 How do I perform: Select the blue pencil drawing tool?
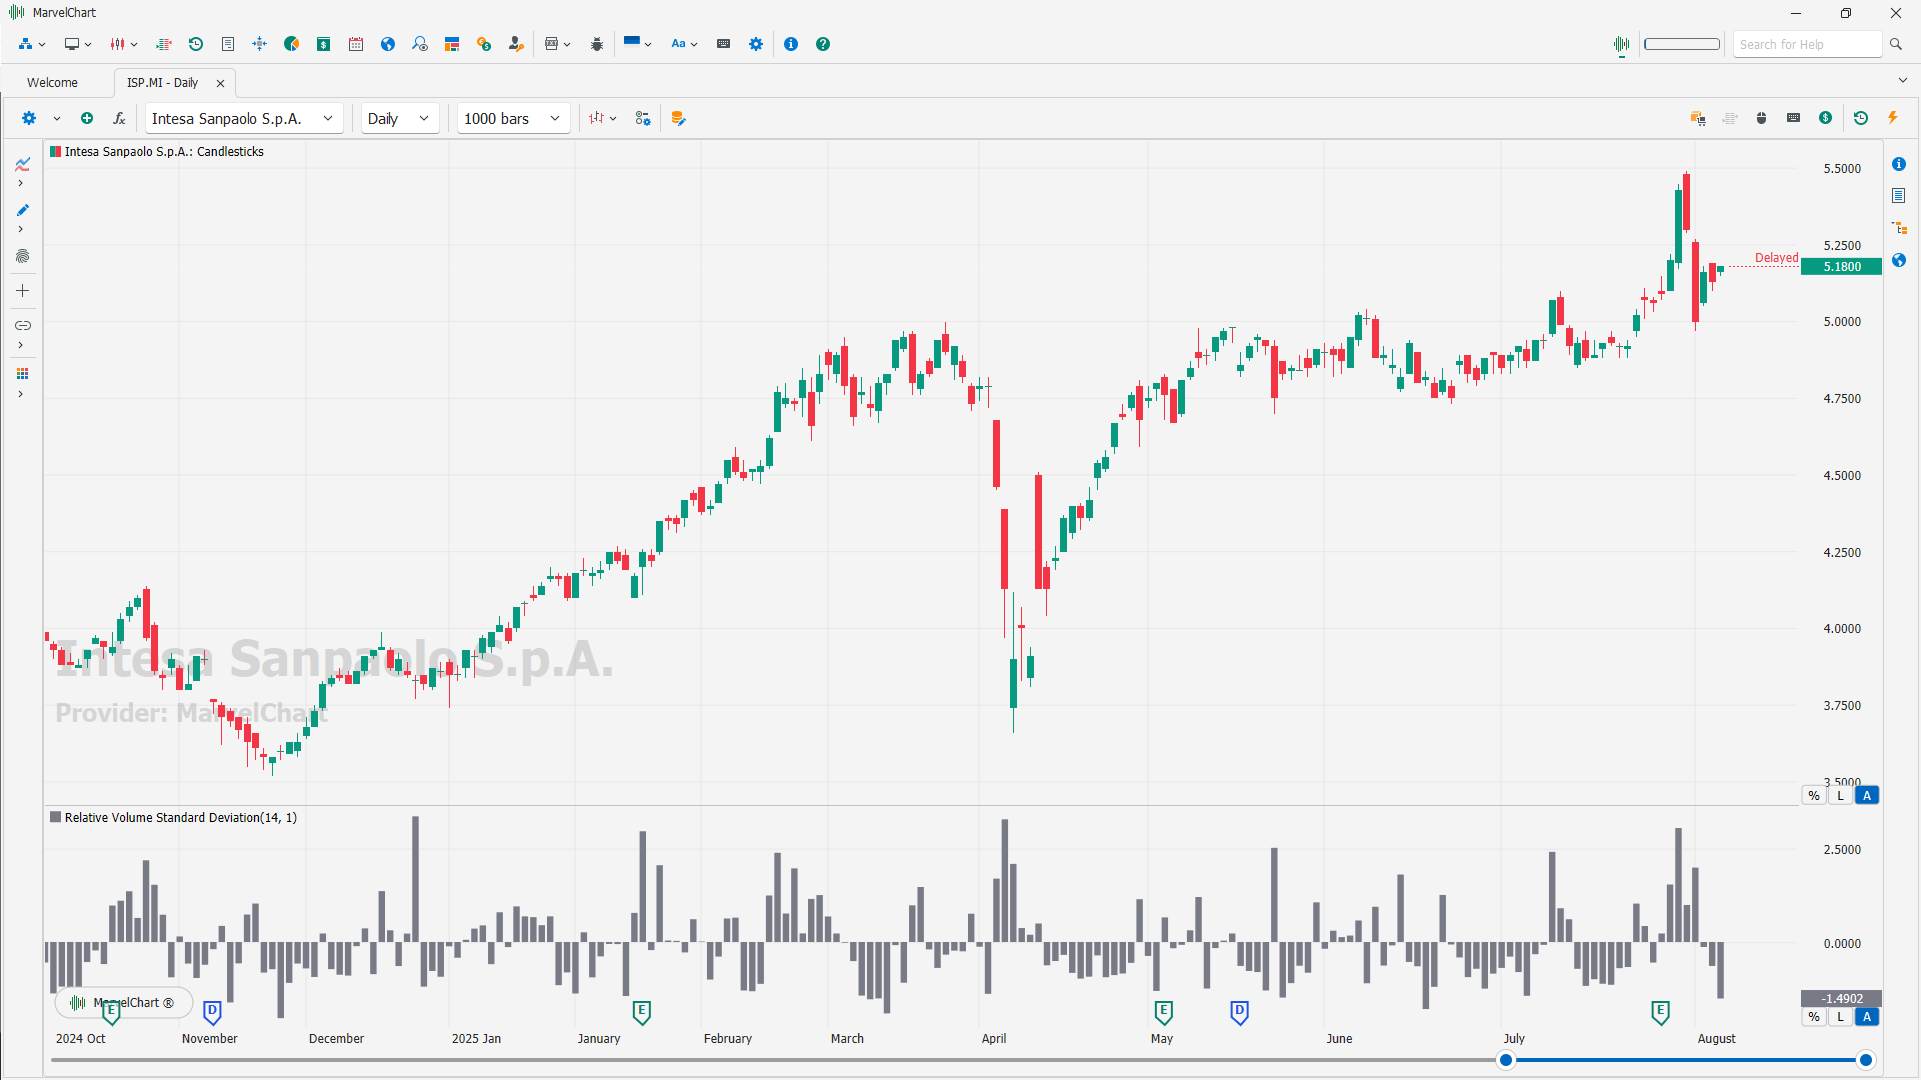[22, 210]
